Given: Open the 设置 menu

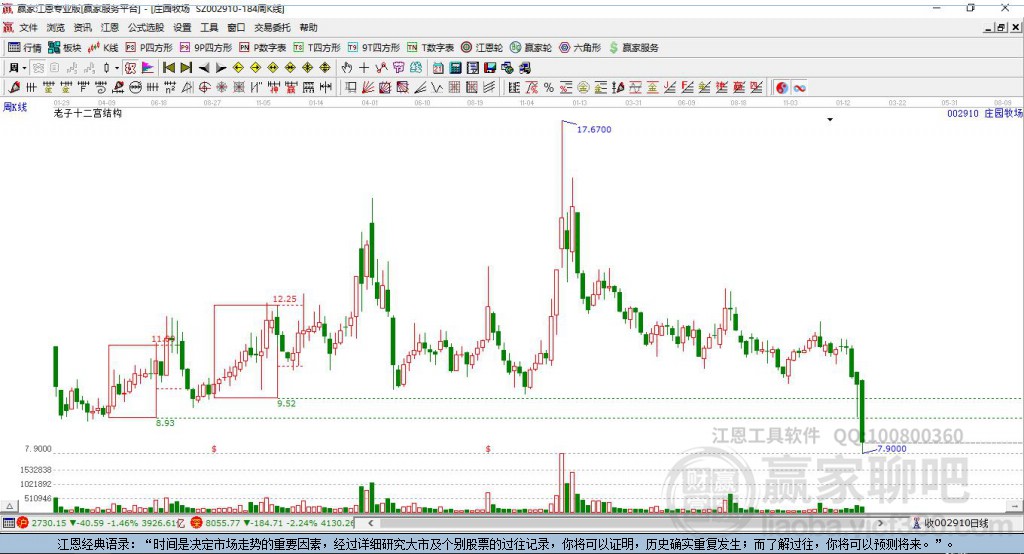Looking at the screenshot, I should point(182,27).
